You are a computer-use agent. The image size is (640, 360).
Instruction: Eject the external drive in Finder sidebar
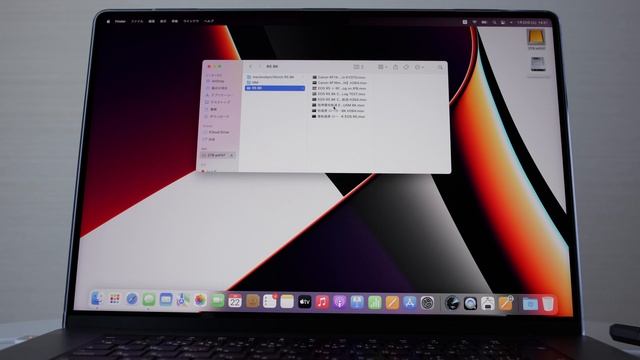point(231,156)
